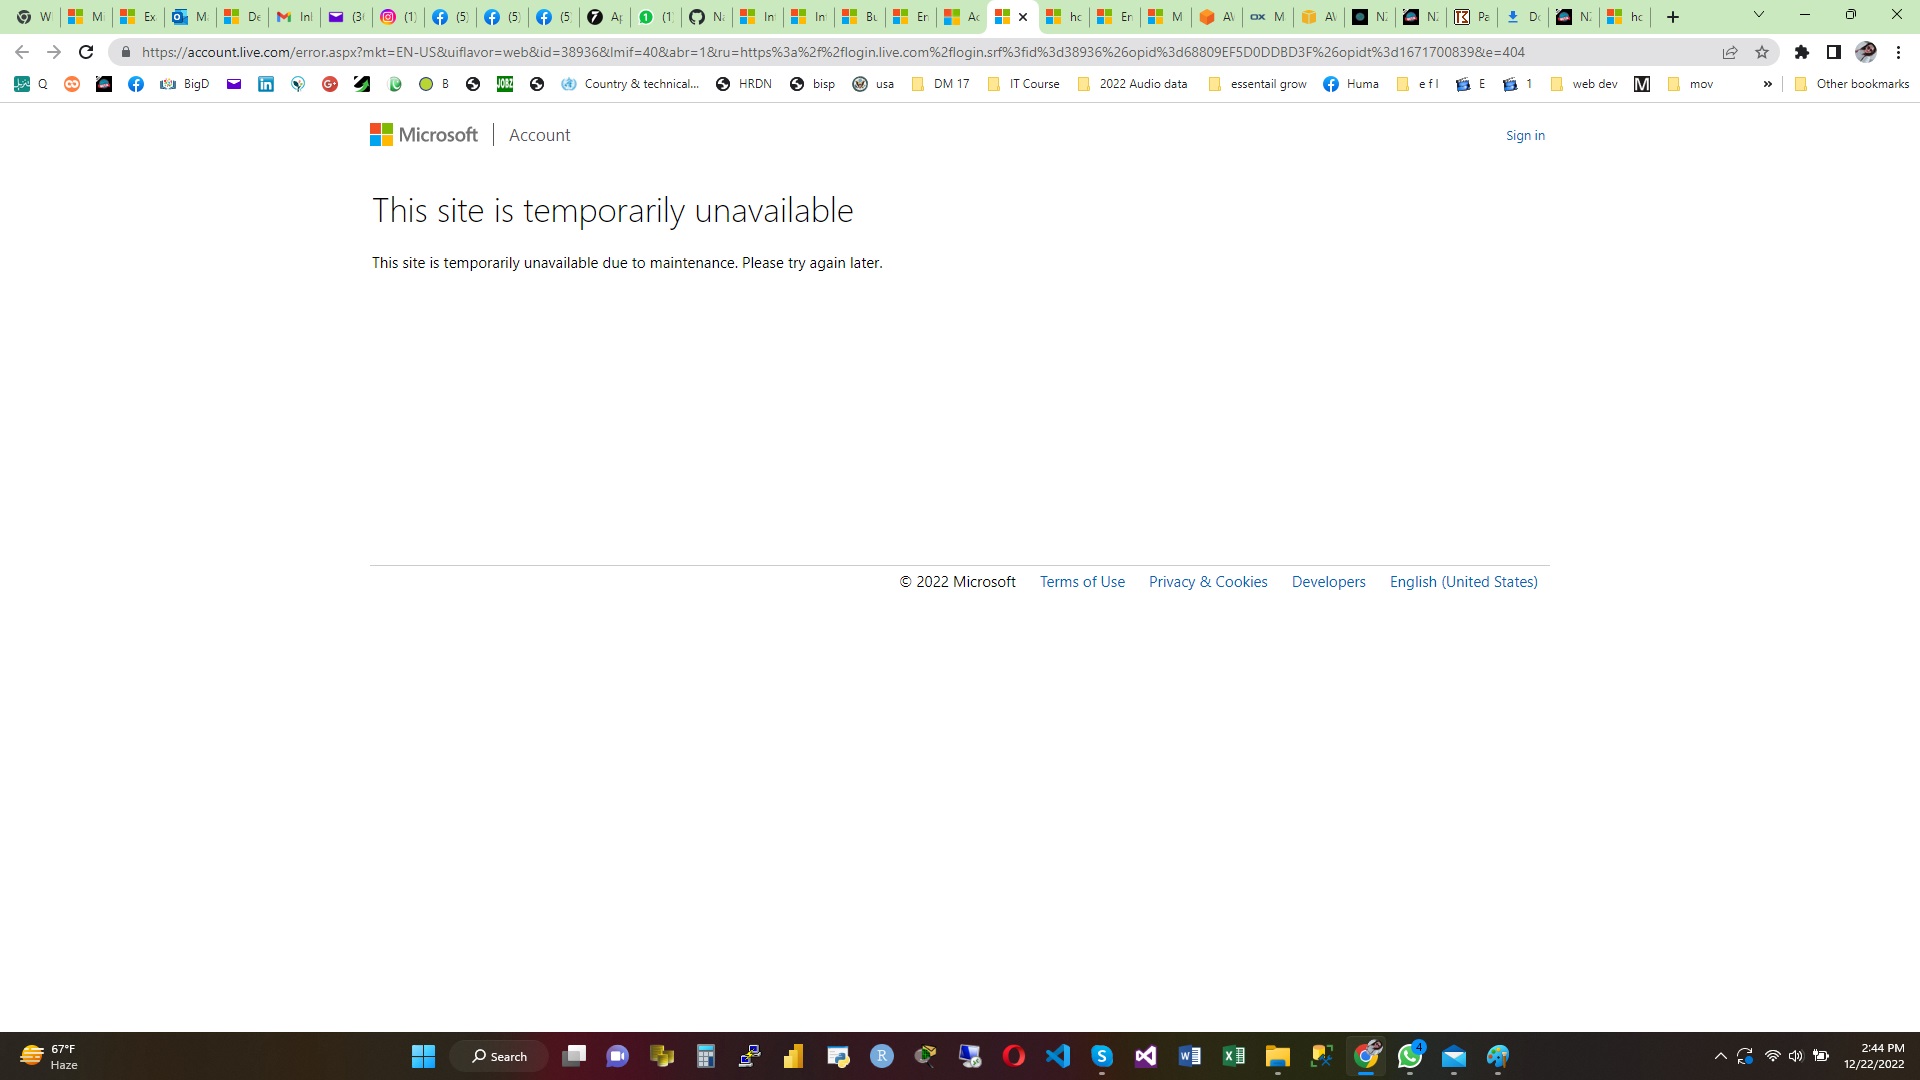Image resolution: width=1920 pixels, height=1080 pixels.
Task: Show hidden system tray icons
Action: coord(1720,1056)
